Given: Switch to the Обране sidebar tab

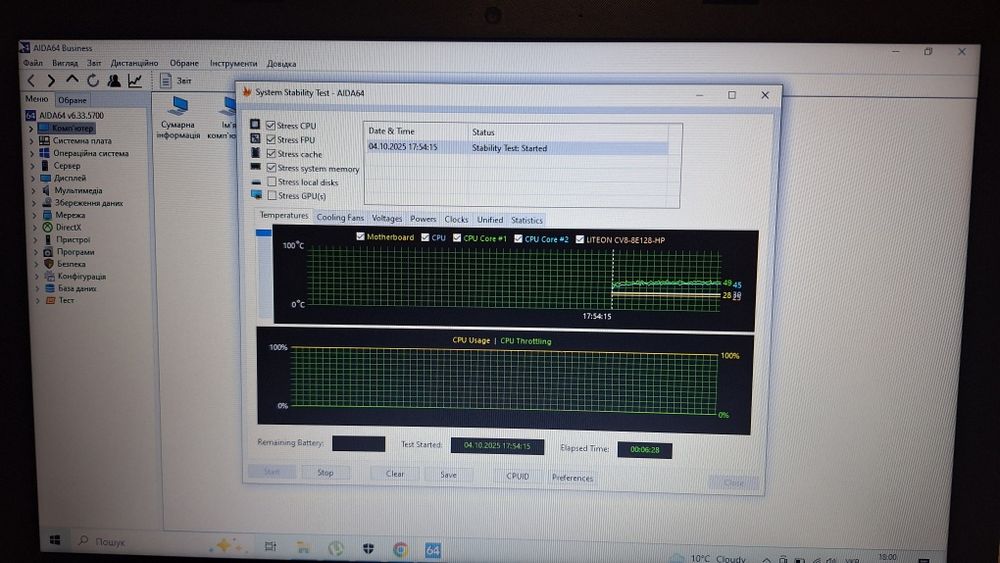Looking at the screenshot, I should tap(72, 100).
